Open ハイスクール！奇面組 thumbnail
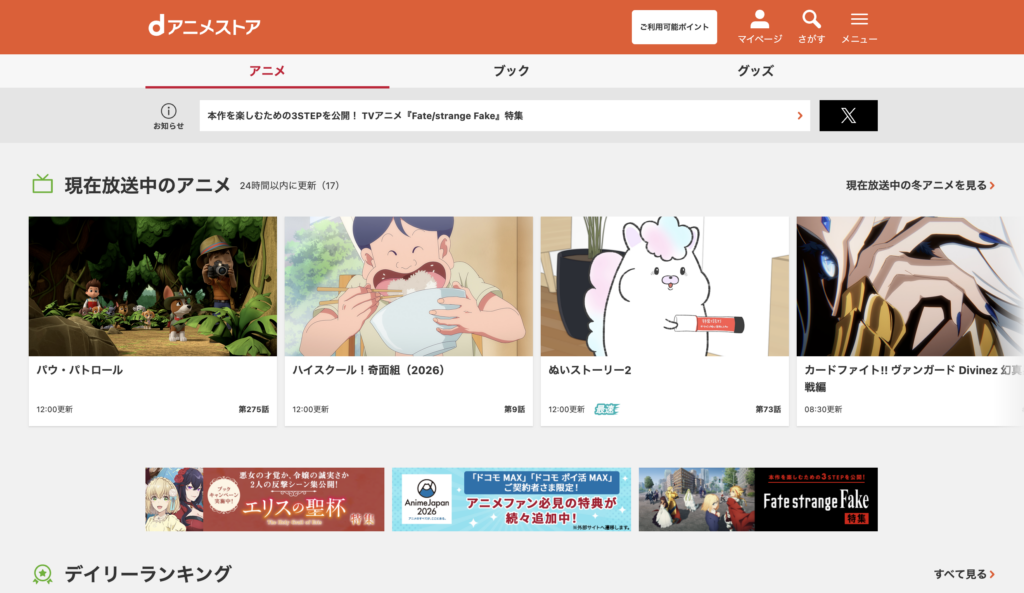 coord(408,286)
